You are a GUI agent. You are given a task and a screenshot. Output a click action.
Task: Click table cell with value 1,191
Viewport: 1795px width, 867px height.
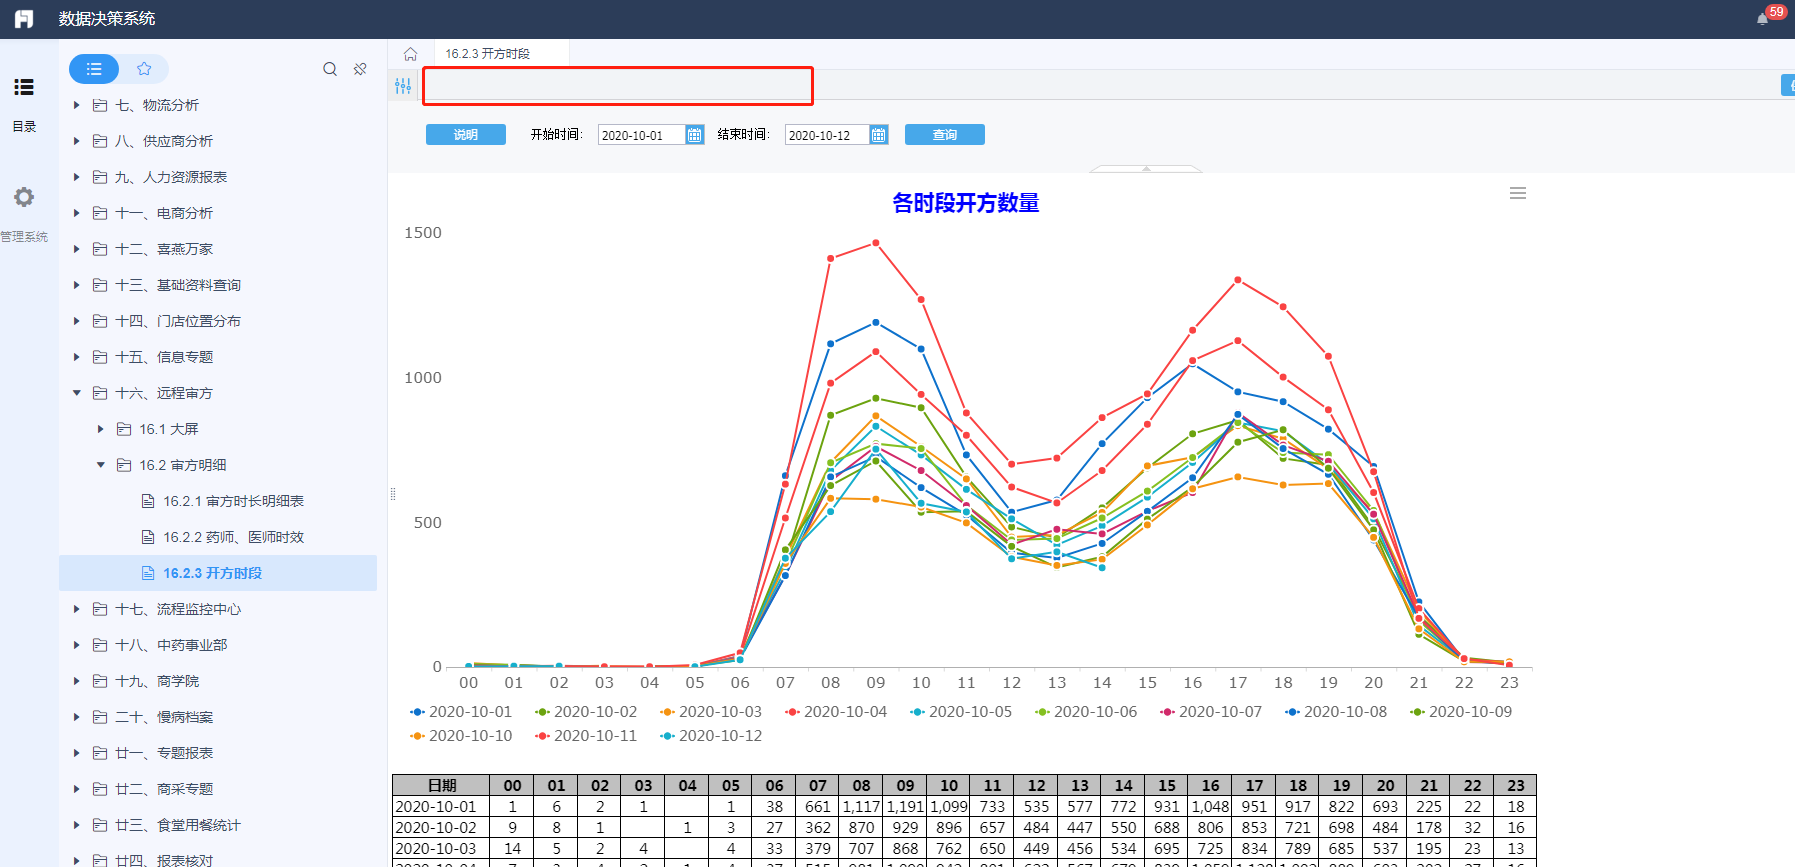(x=905, y=806)
